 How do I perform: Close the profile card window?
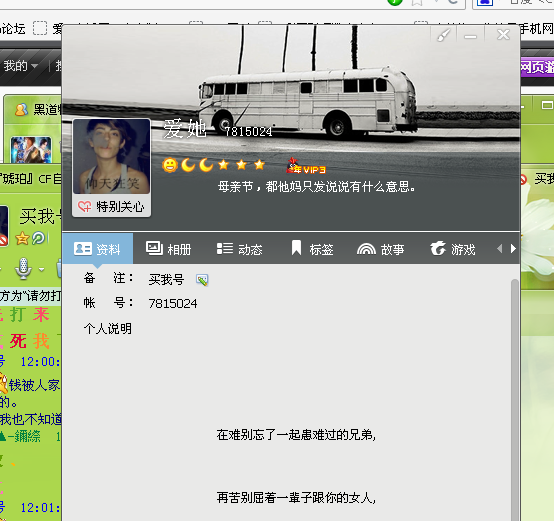[503, 35]
